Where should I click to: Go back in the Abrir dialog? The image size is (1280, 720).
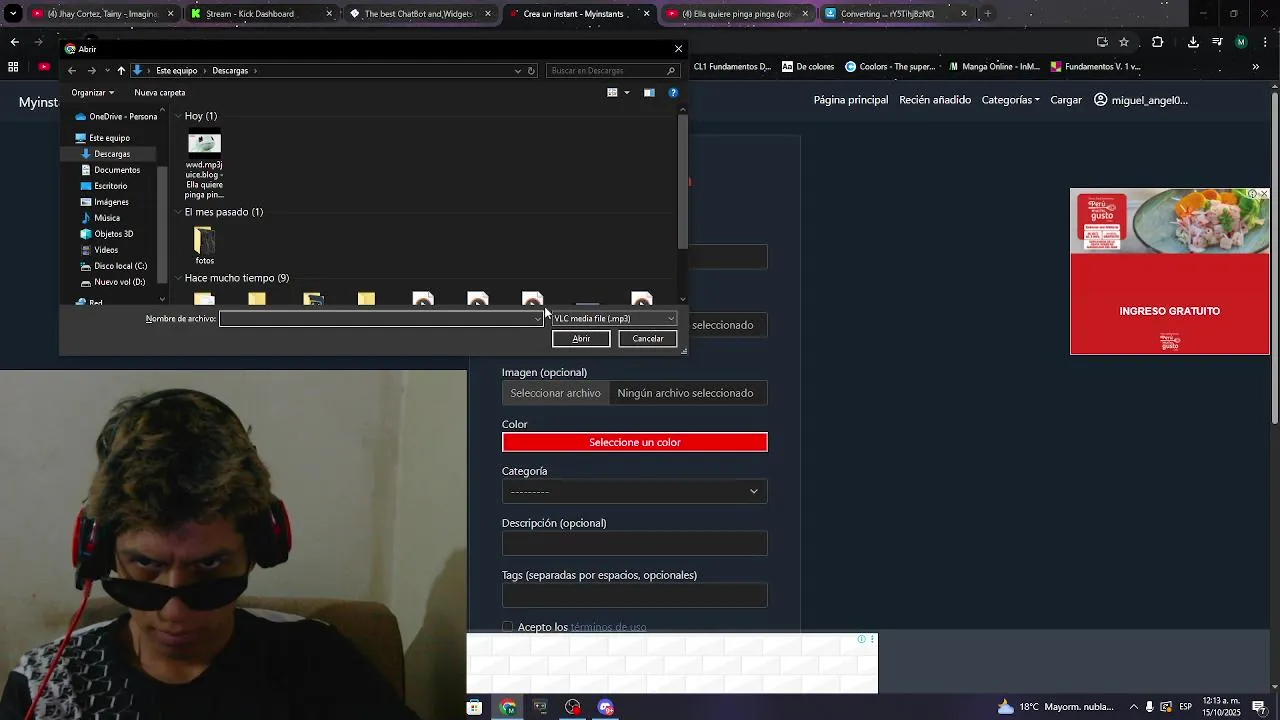click(72, 71)
